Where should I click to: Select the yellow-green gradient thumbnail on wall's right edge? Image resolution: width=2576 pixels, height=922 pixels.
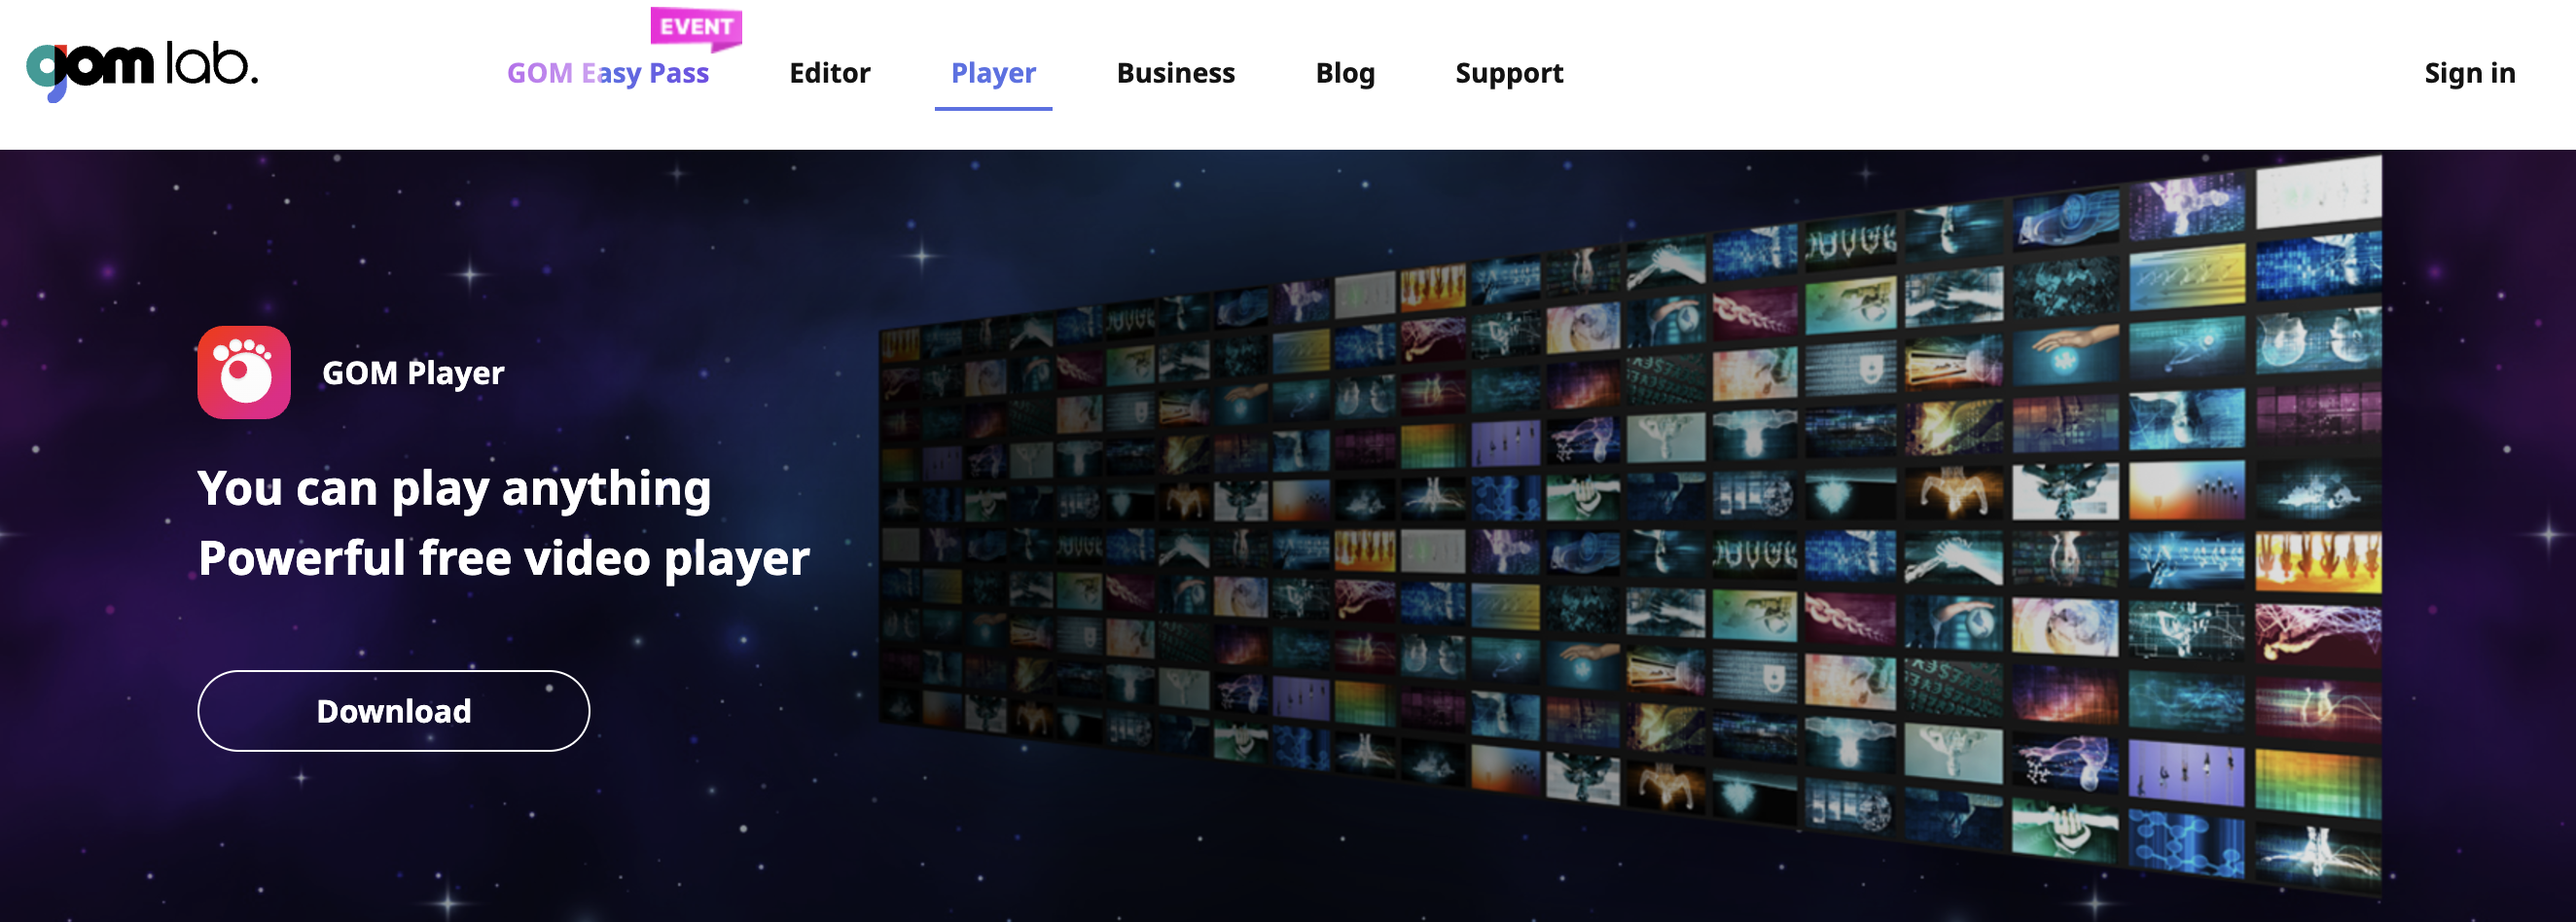[2318, 782]
